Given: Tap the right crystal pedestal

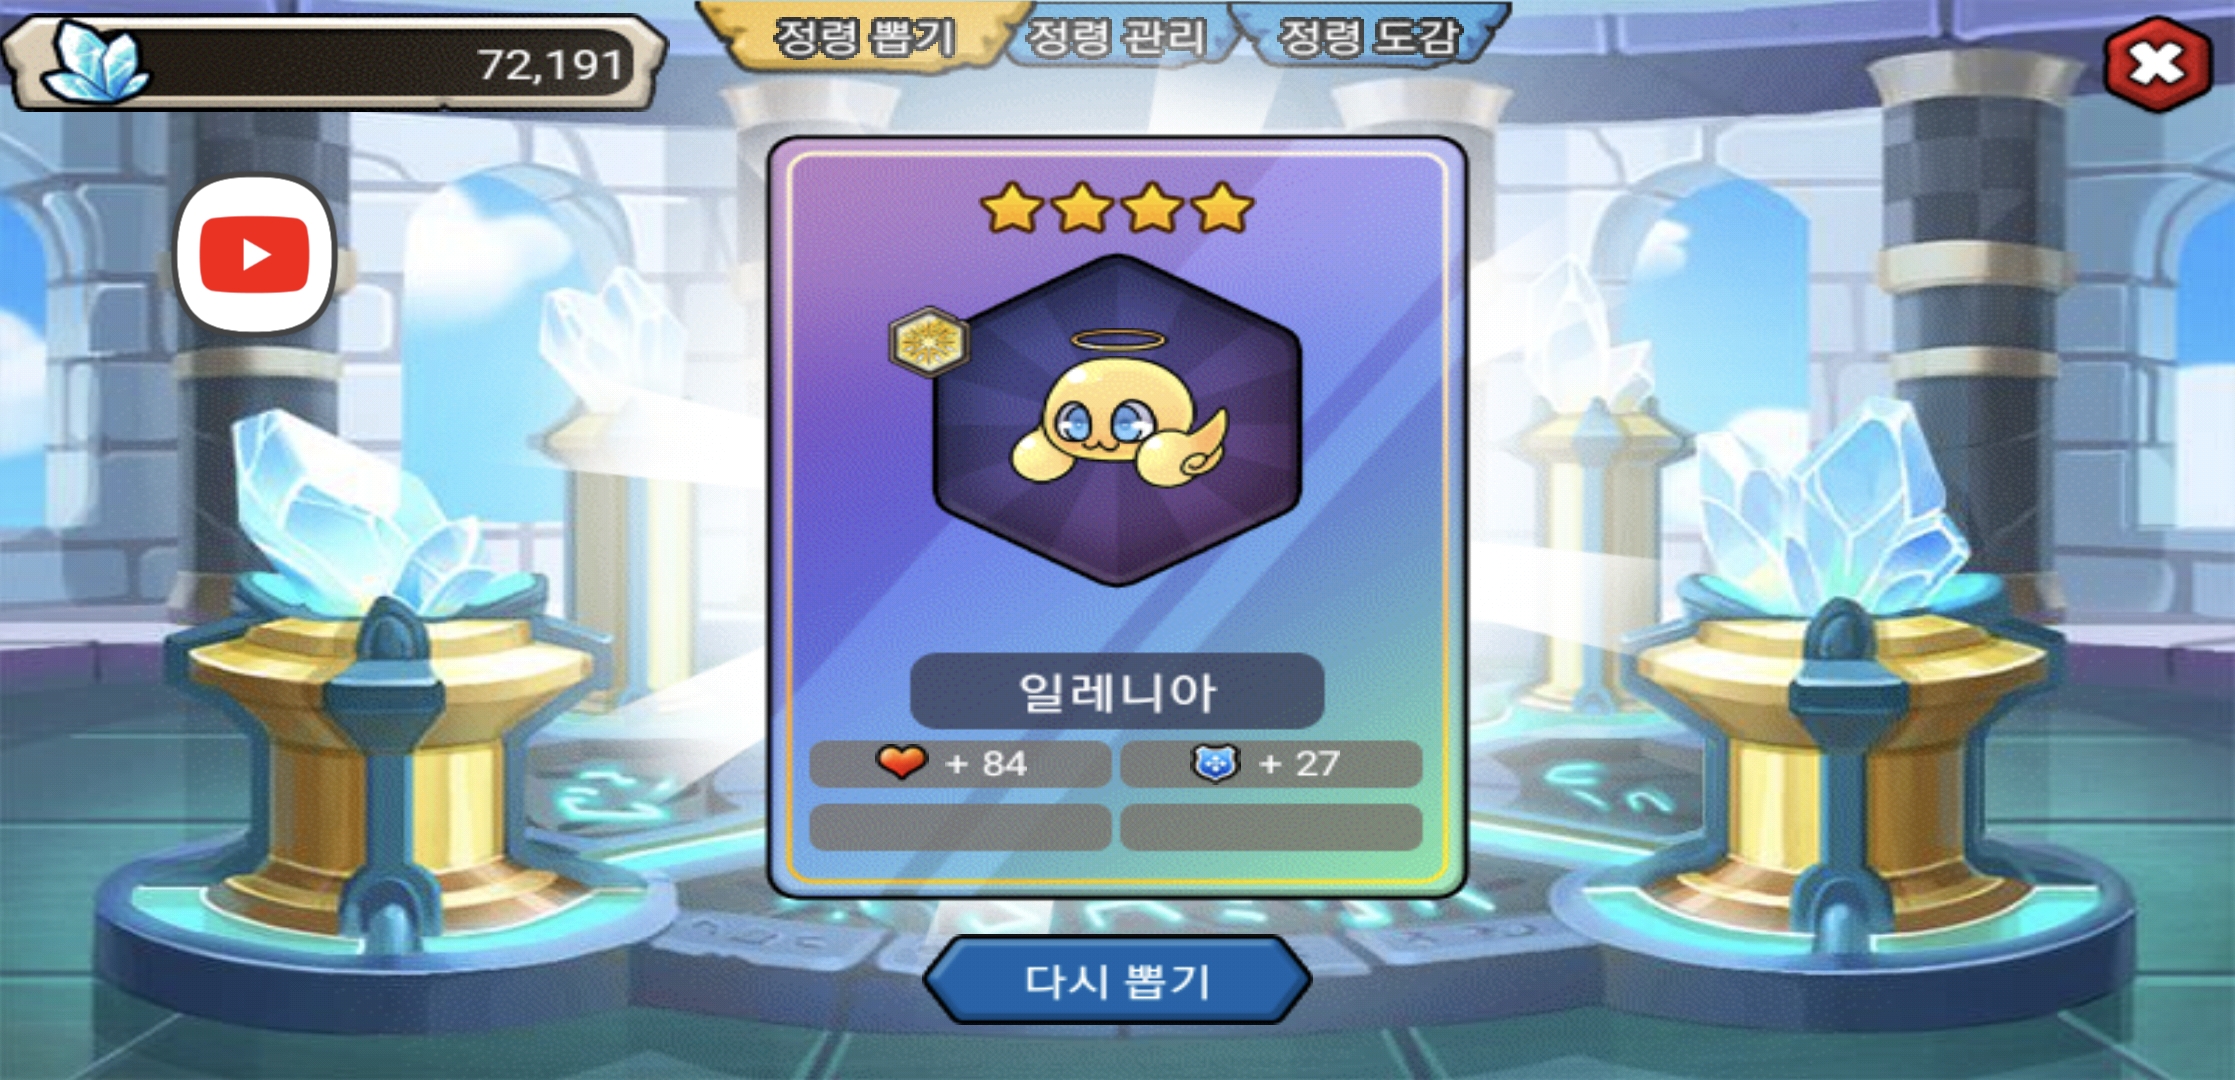Looking at the screenshot, I should [x=1840, y=720].
